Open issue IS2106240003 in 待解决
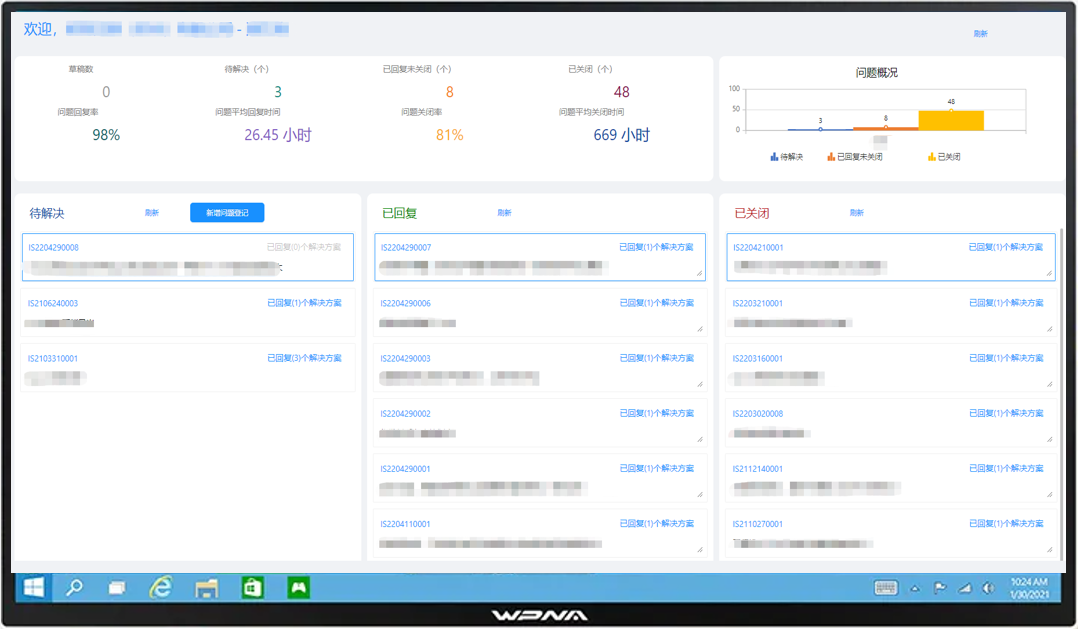 [53, 303]
